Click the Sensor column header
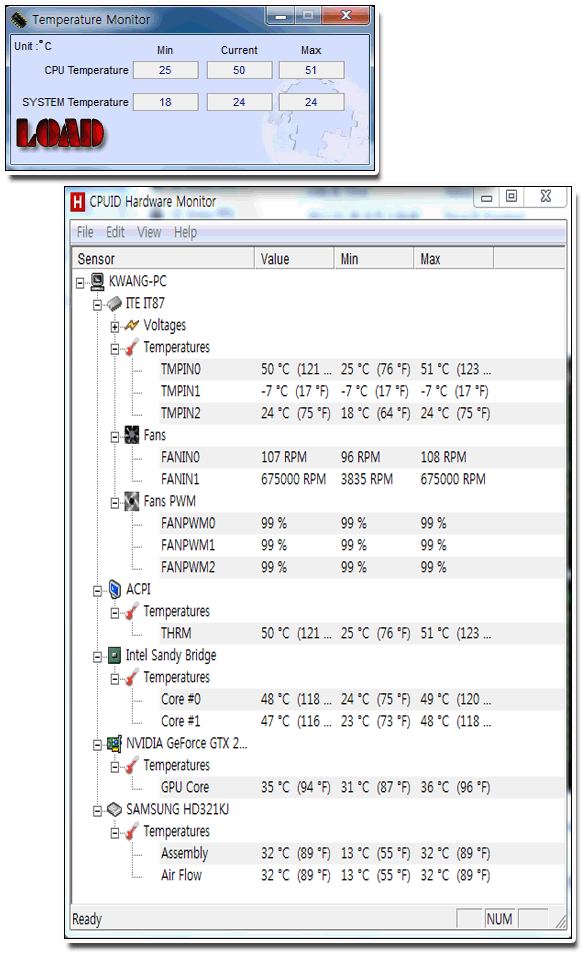 pyautogui.click(x=163, y=259)
